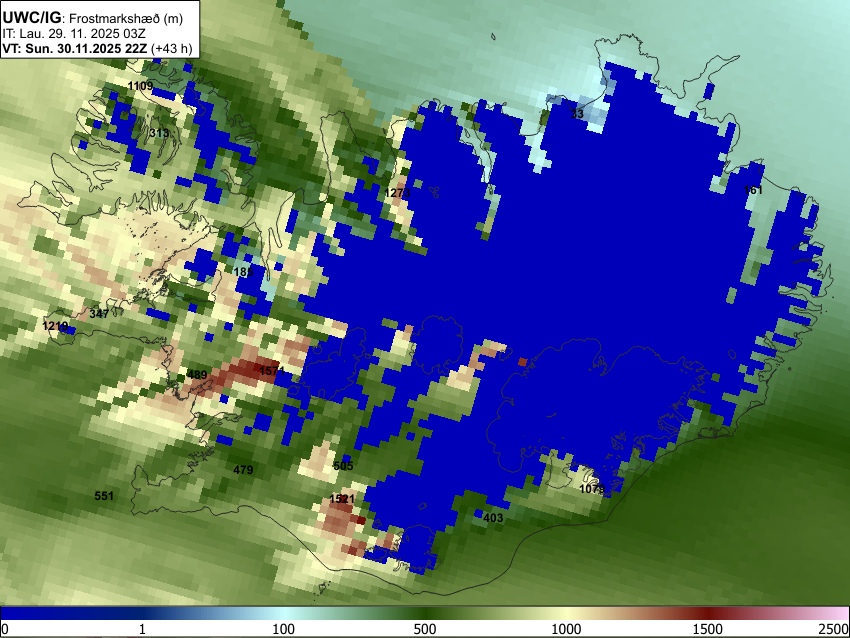Screen dimensions: 850x638
Task: Click the map value label 347
Action: coord(99,313)
